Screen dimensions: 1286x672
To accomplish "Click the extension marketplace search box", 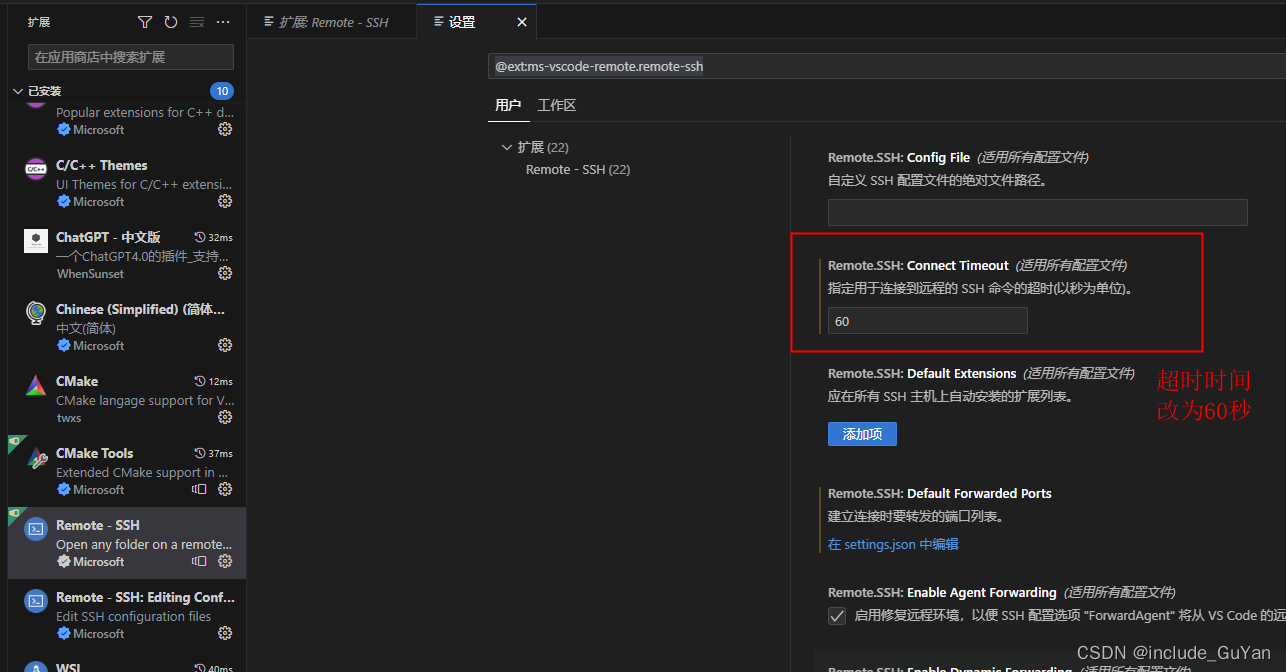I will click(131, 57).
